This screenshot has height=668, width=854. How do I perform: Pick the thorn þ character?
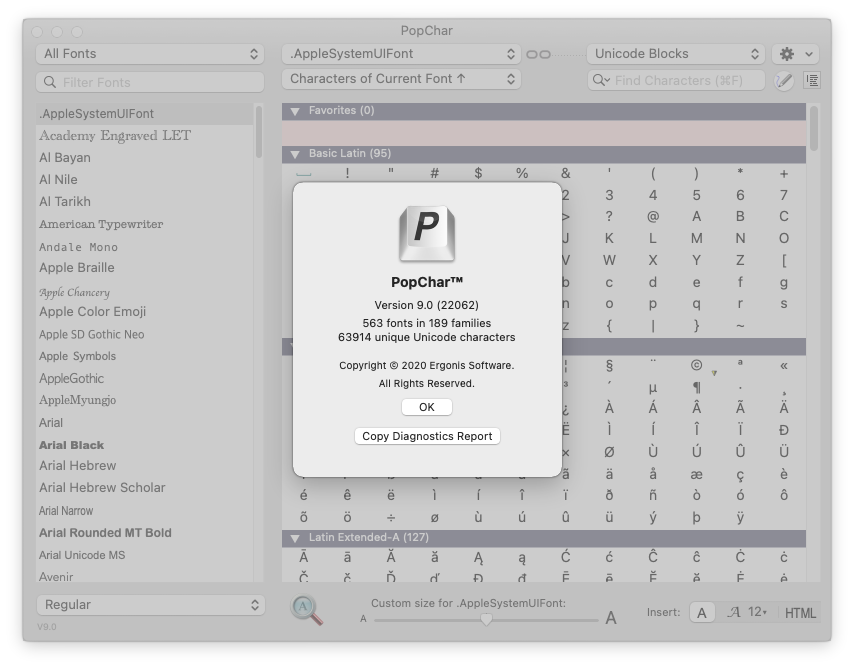(696, 518)
